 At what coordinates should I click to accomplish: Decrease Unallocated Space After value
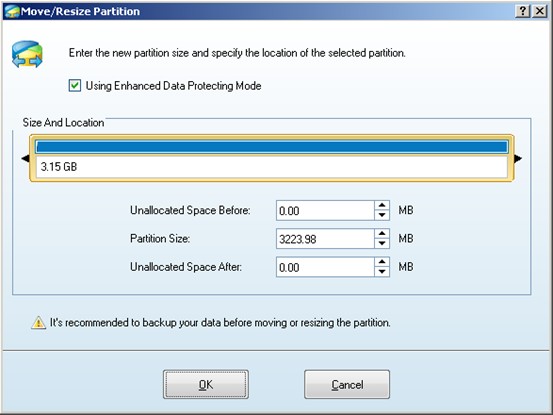point(382,271)
